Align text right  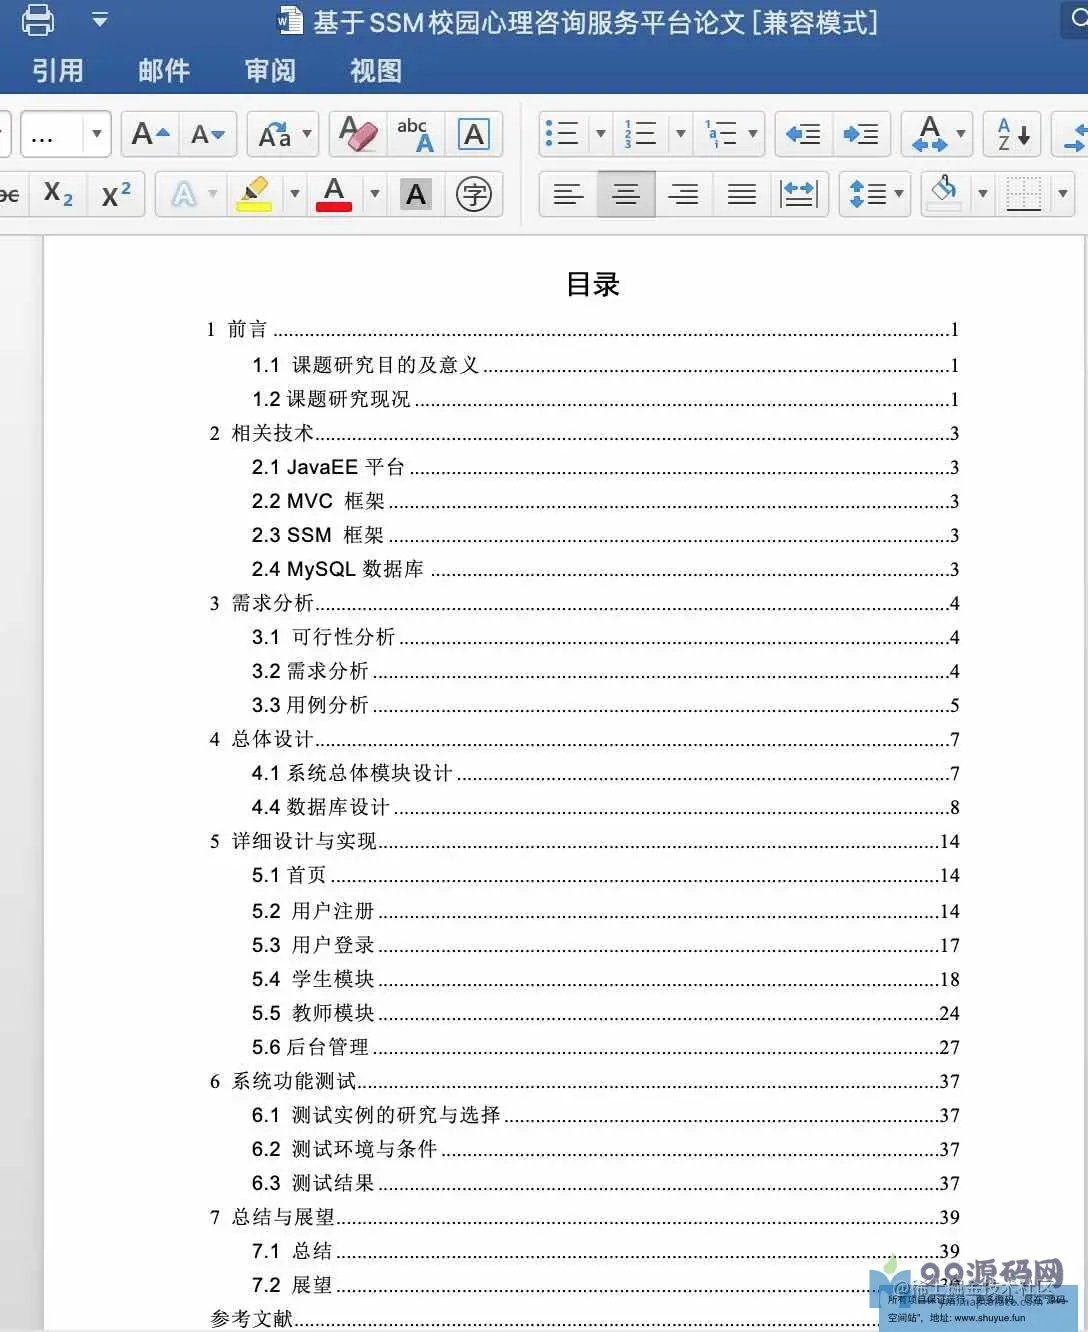pos(684,194)
